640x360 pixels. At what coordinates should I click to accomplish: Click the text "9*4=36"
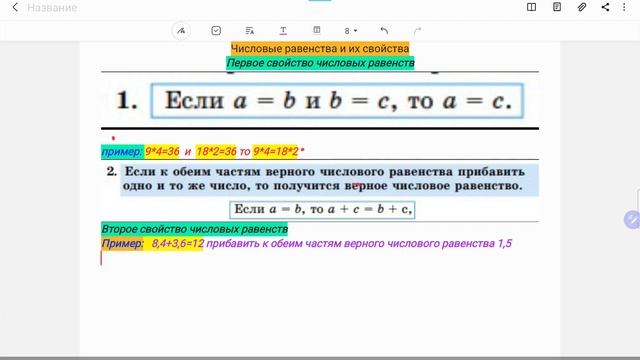(x=162, y=151)
